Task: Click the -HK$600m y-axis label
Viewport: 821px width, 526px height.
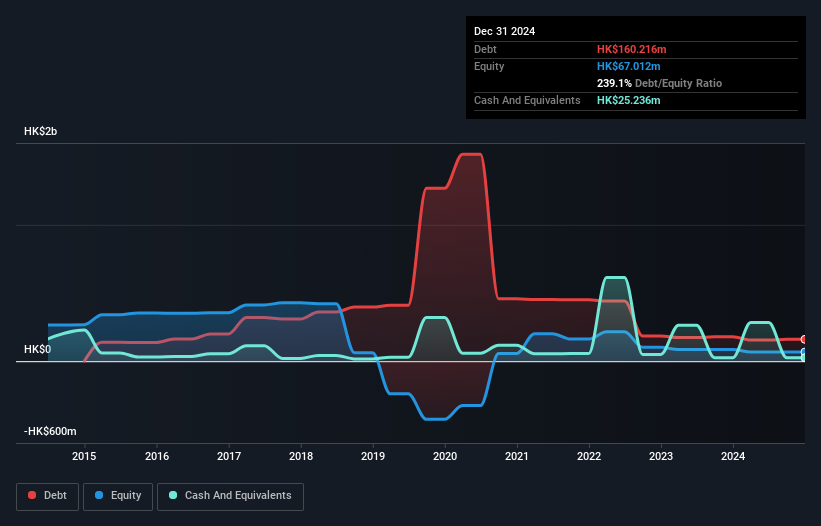Action: pos(50,431)
